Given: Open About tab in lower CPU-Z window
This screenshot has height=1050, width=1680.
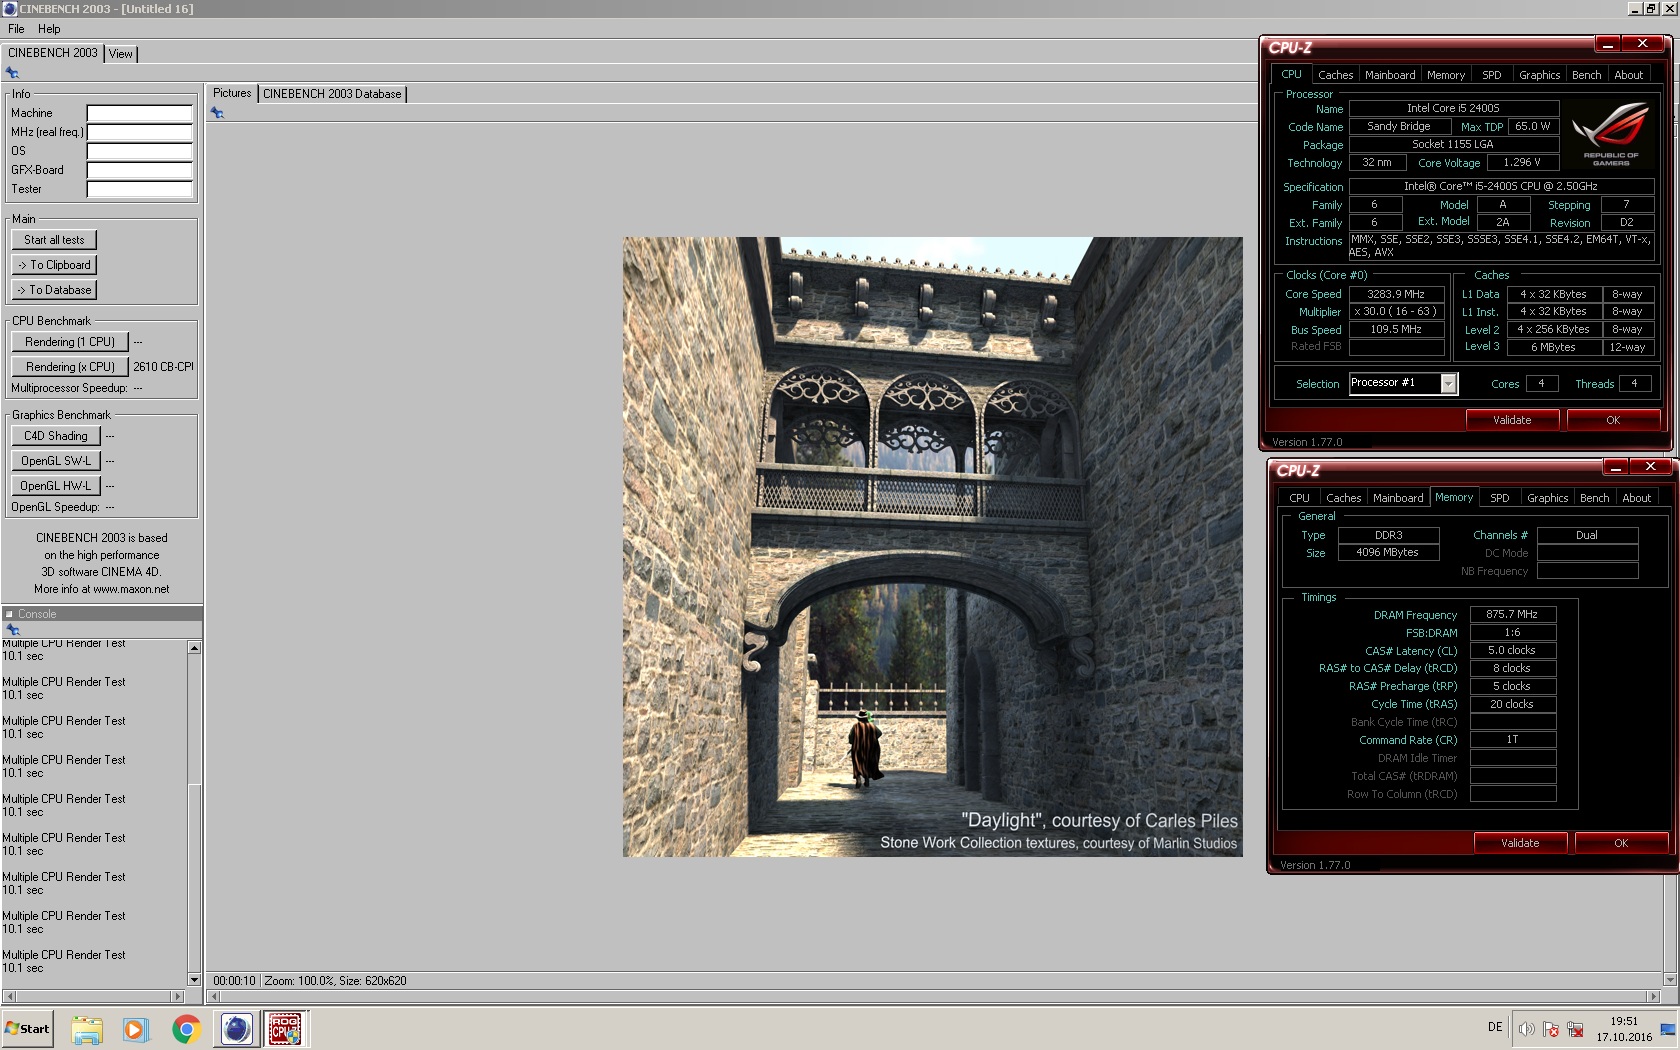Looking at the screenshot, I should tap(1636, 498).
